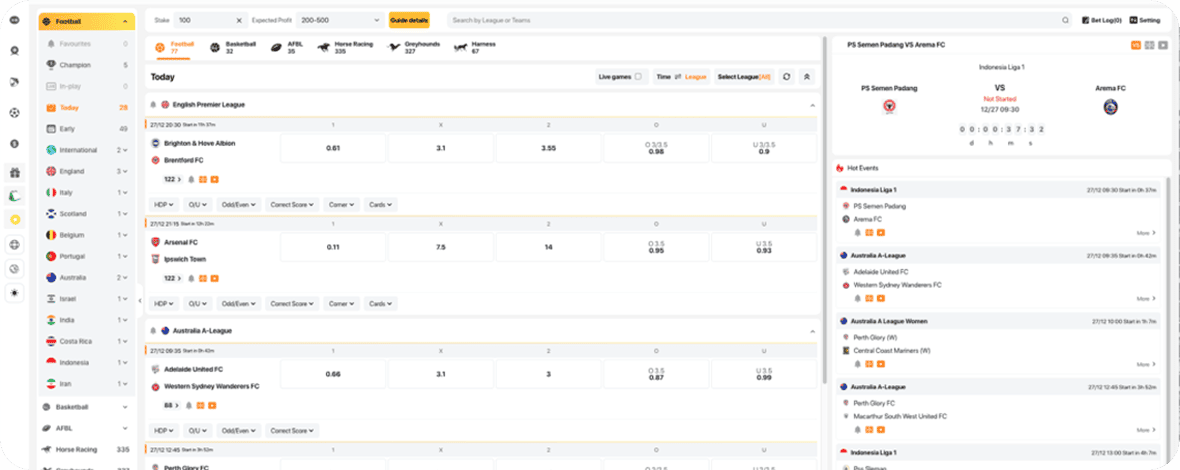
Task: Switch to the Greyhounds tab
Action: [413, 47]
